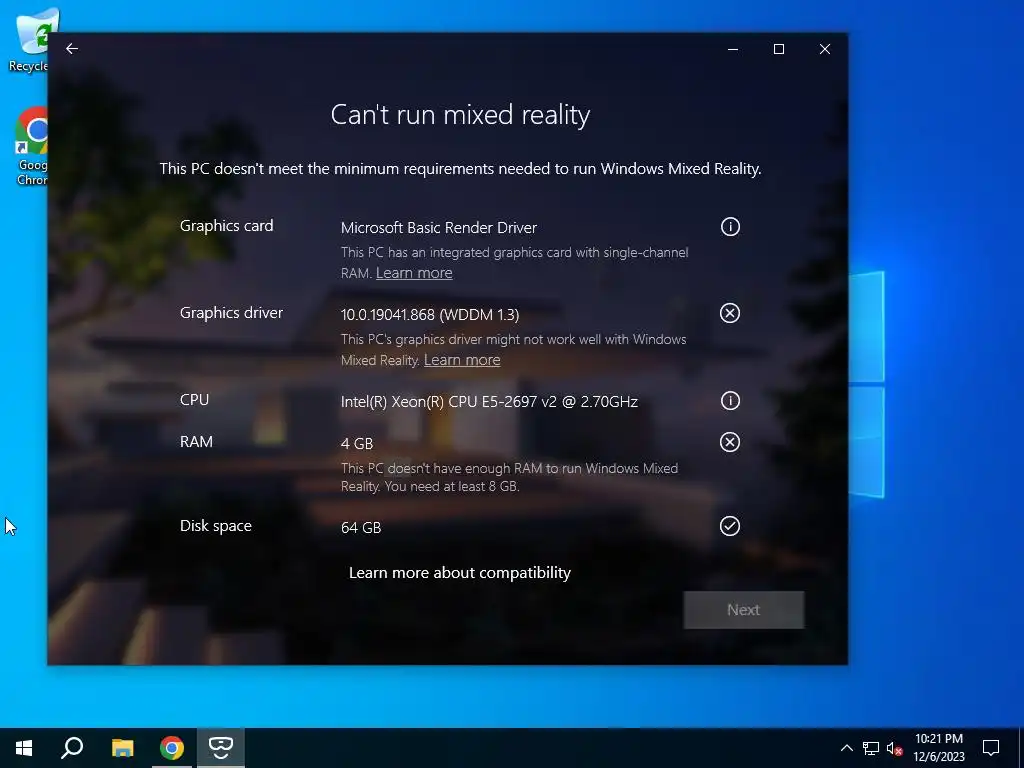Click the checkmark icon for Disk space
This screenshot has width=1024, height=768.
(x=730, y=526)
